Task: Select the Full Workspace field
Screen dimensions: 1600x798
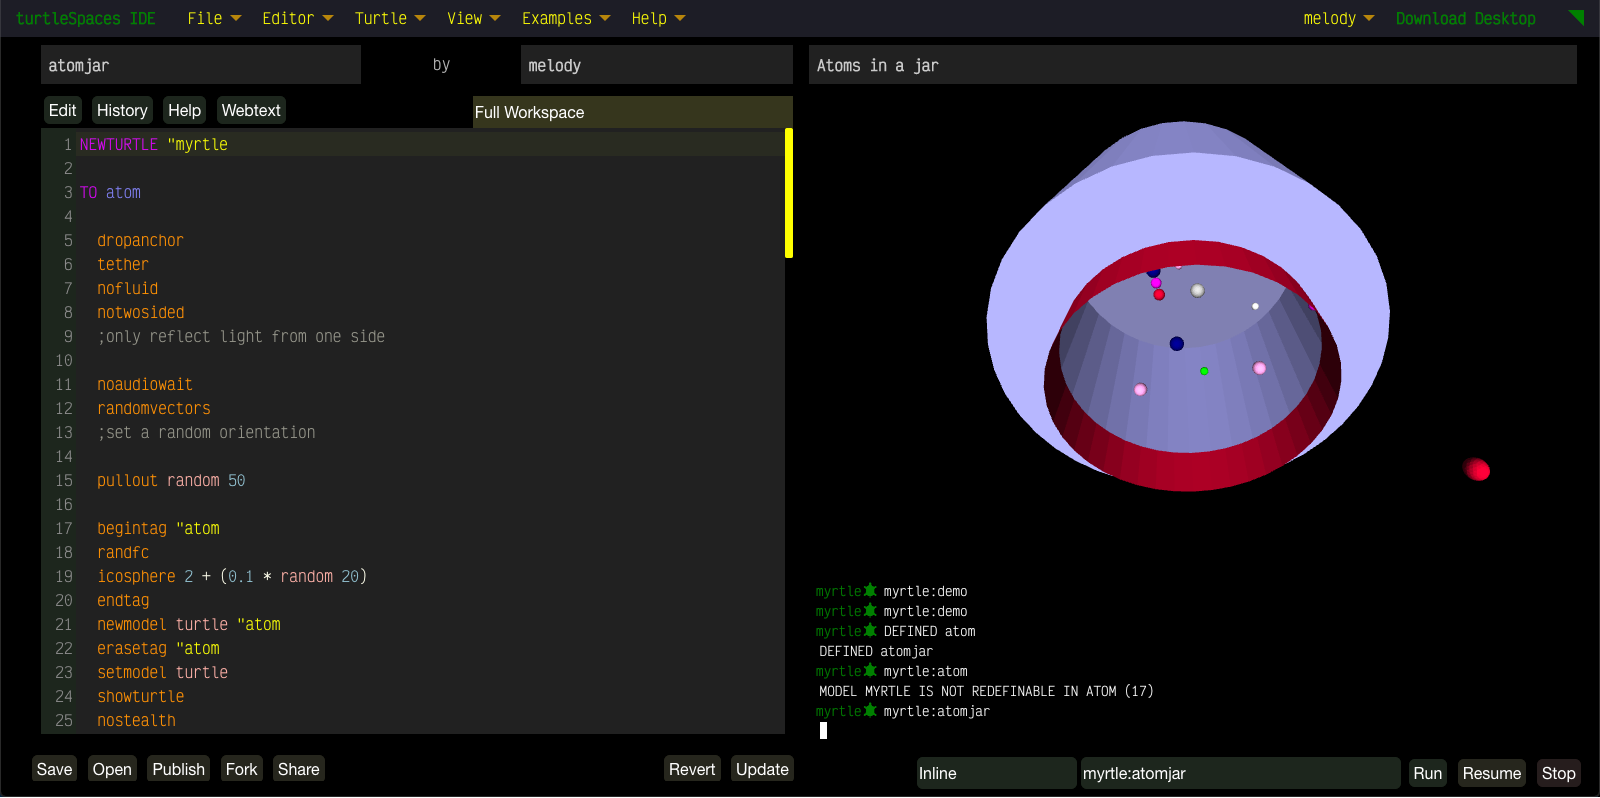Action: 632,112
